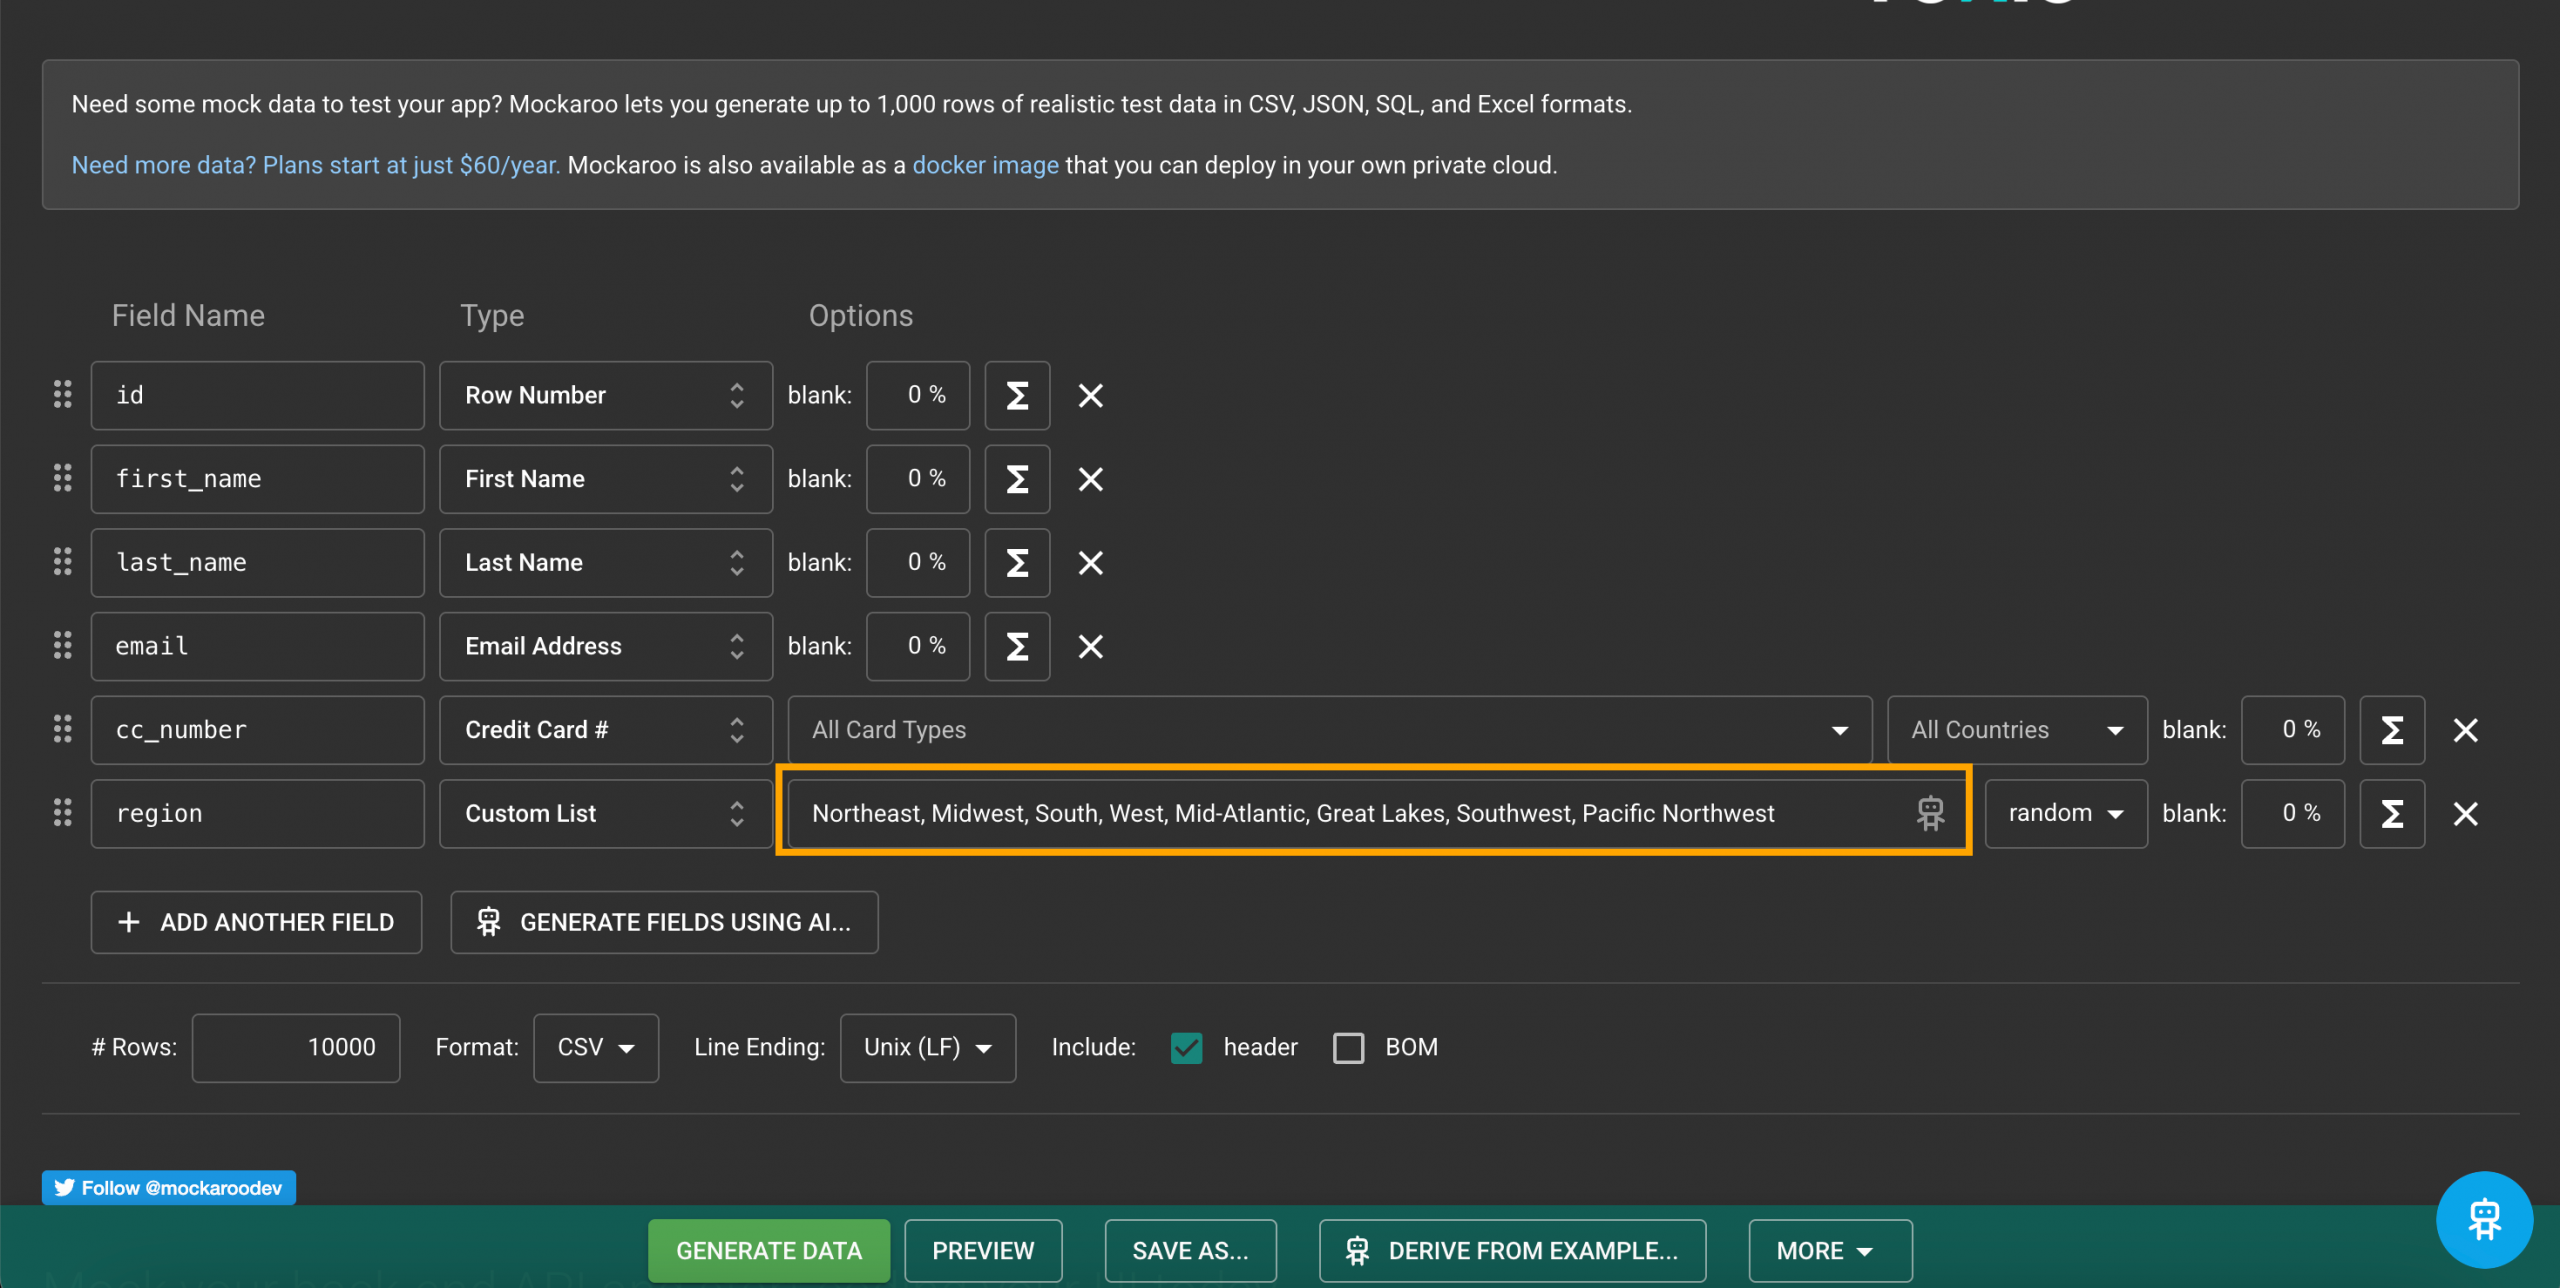The width and height of the screenshot is (2560, 1288).
Task: Open formula editor for email field
Action: [x=1017, y=646]
